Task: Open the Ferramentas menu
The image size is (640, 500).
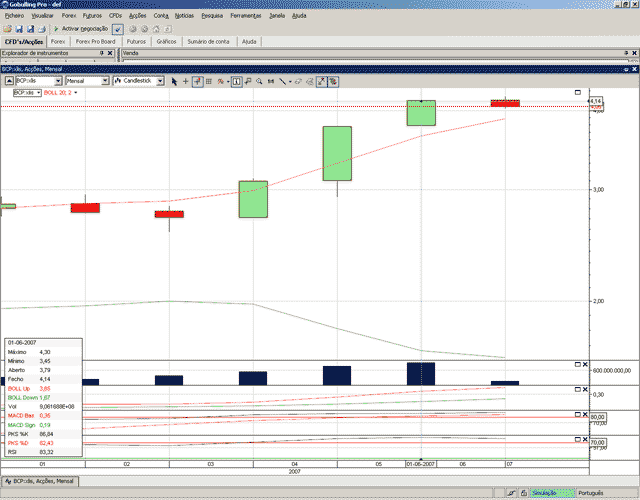Action: point(246,16)
